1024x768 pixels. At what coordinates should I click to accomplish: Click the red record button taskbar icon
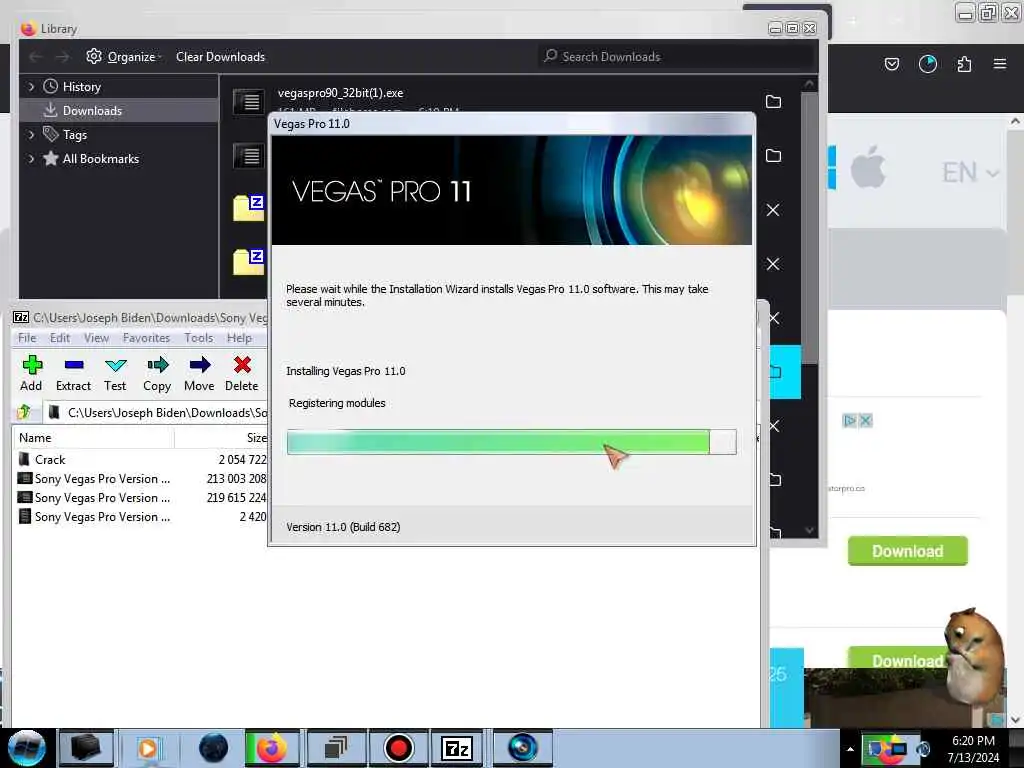point(398,748)
